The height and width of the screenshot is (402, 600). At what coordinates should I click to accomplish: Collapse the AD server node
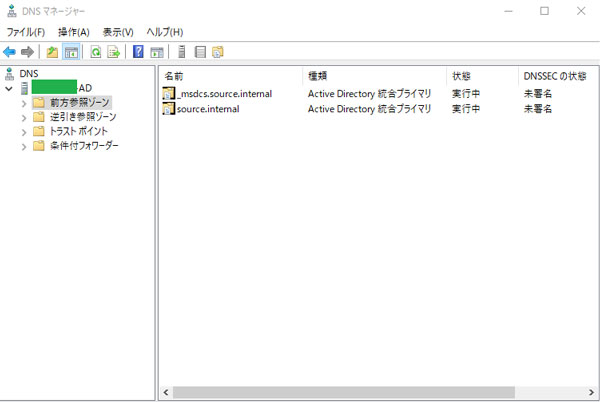pyautogui.click(x=9, y=89)
